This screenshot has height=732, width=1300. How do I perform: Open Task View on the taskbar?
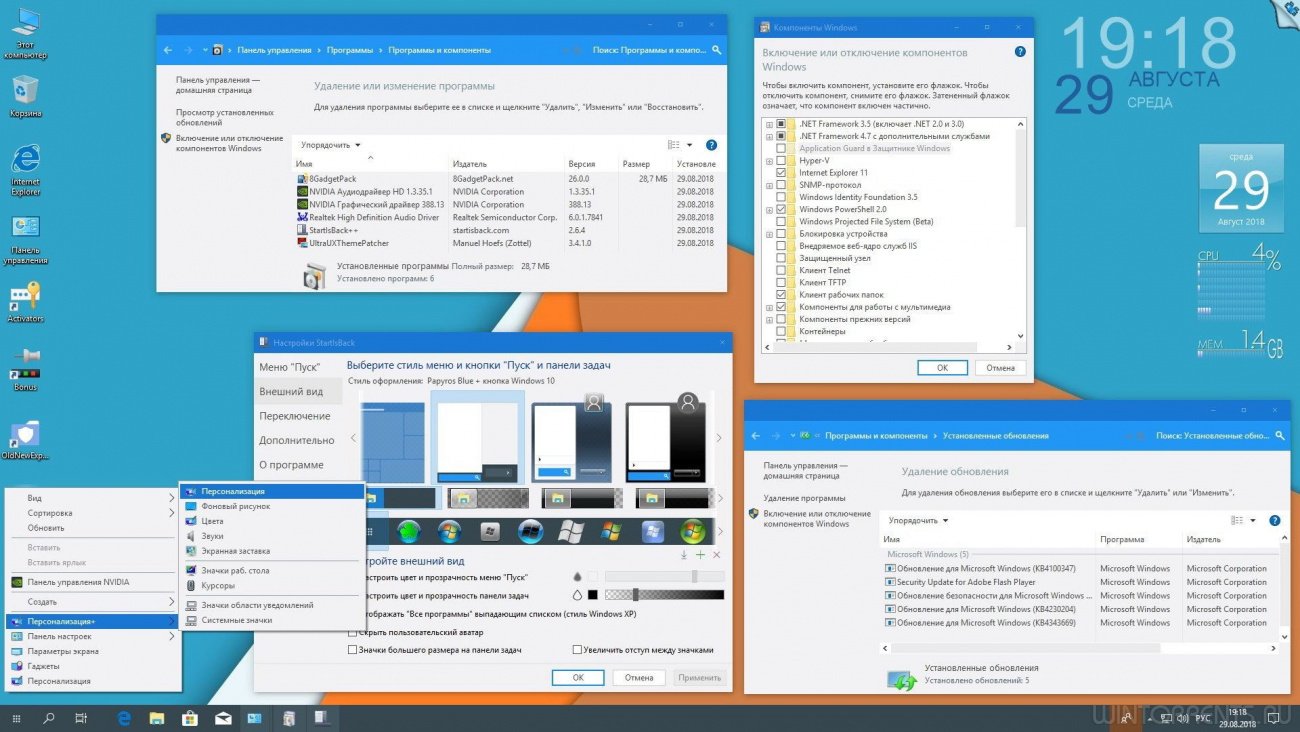coord(82,718)
